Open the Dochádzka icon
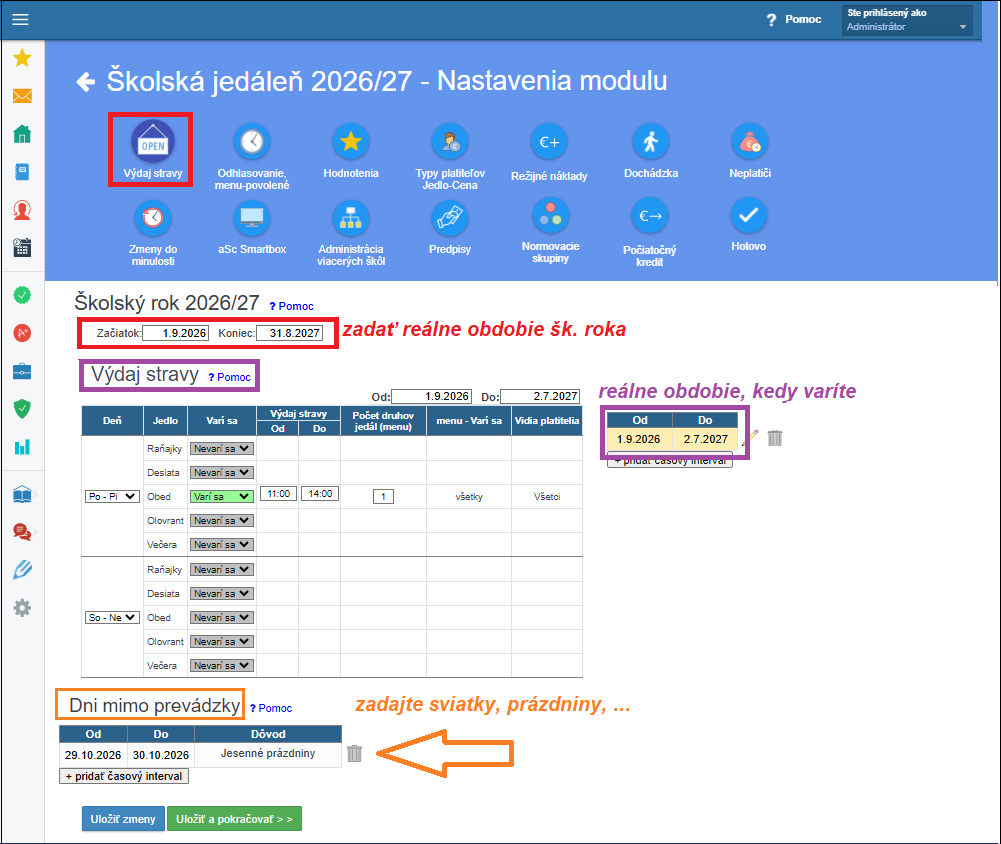This screenshot has width=1001, height=844. pyautogui.click(x=651, y=141)
